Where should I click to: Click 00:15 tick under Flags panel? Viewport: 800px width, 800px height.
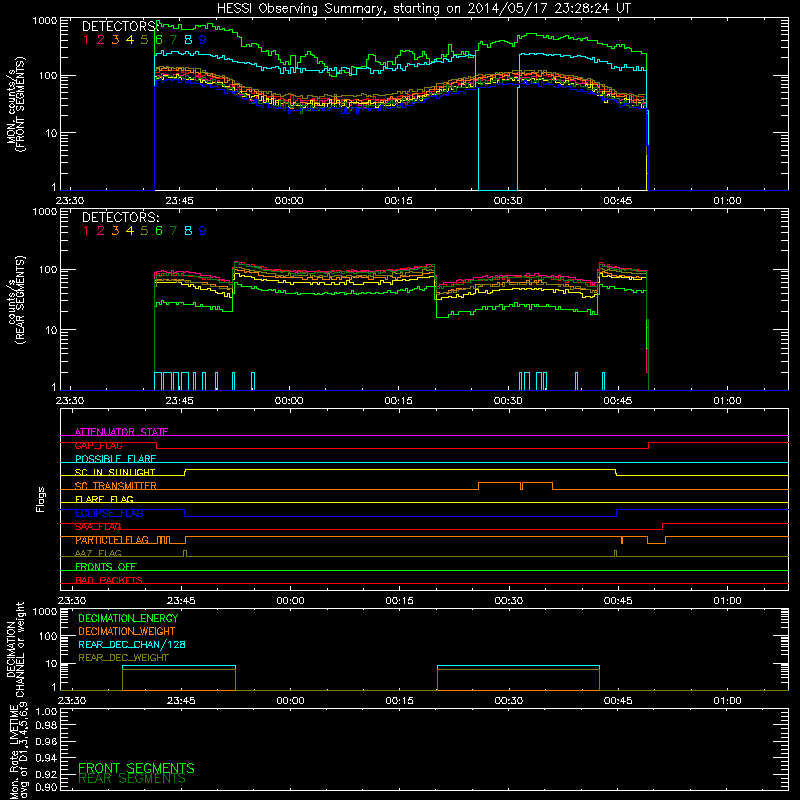[x=399, y=601]
